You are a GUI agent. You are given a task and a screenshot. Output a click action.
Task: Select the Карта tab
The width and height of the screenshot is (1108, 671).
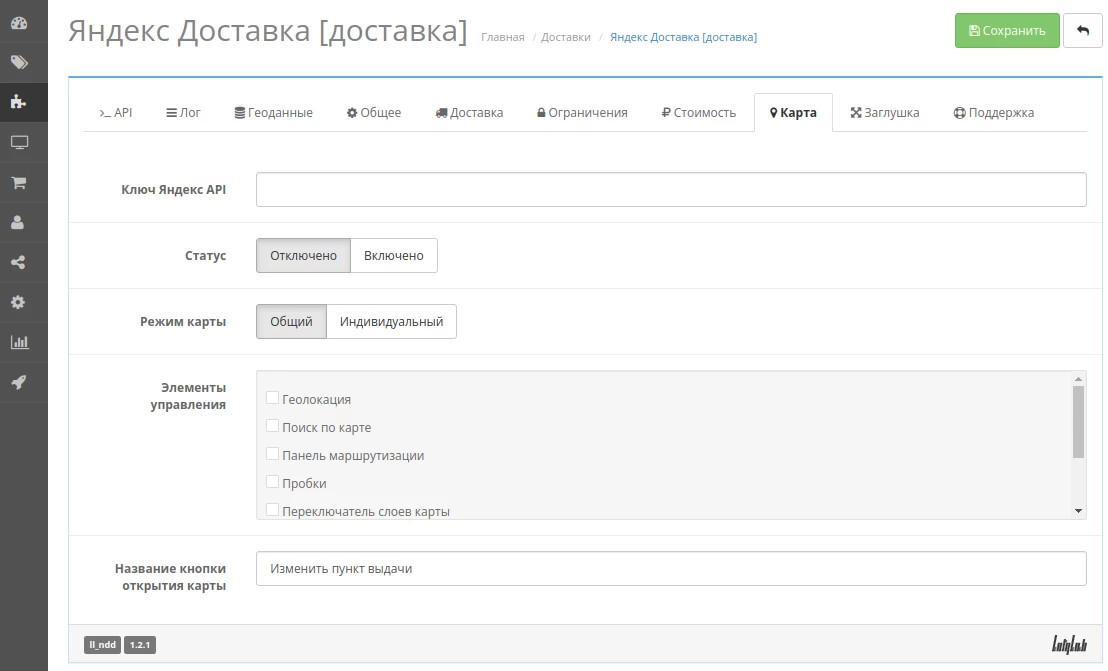(793, 112)
